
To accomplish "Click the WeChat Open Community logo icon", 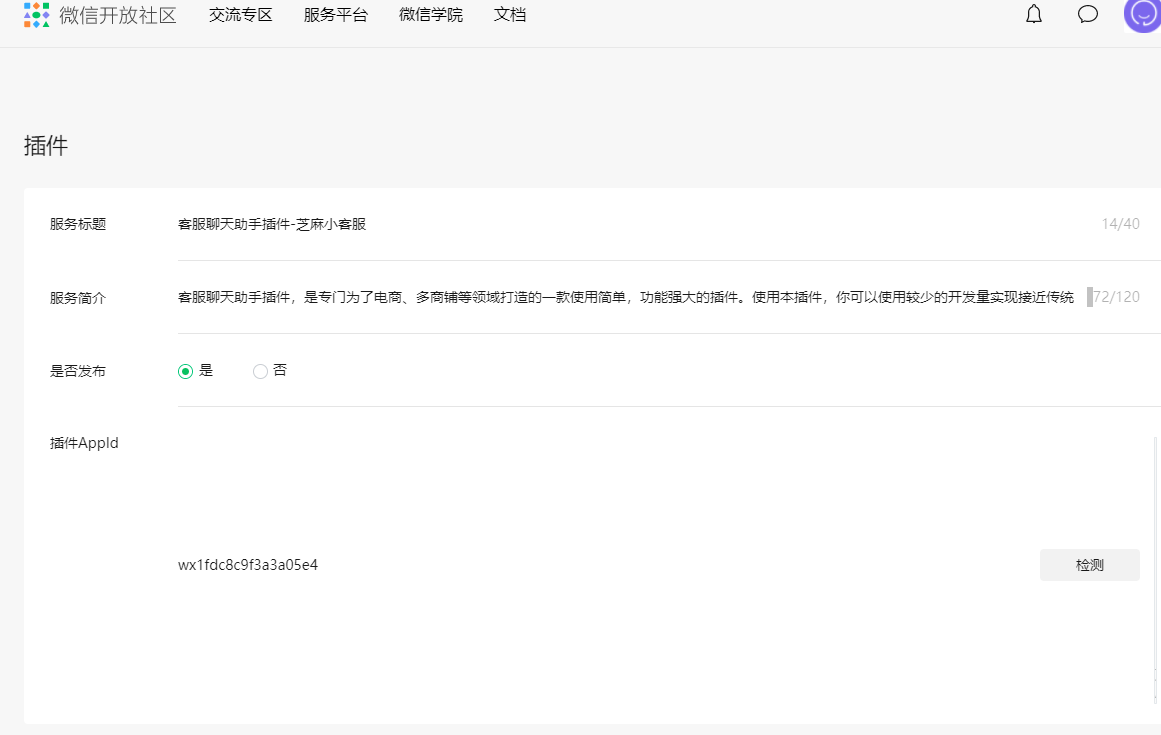I will (x=36, y=14).
